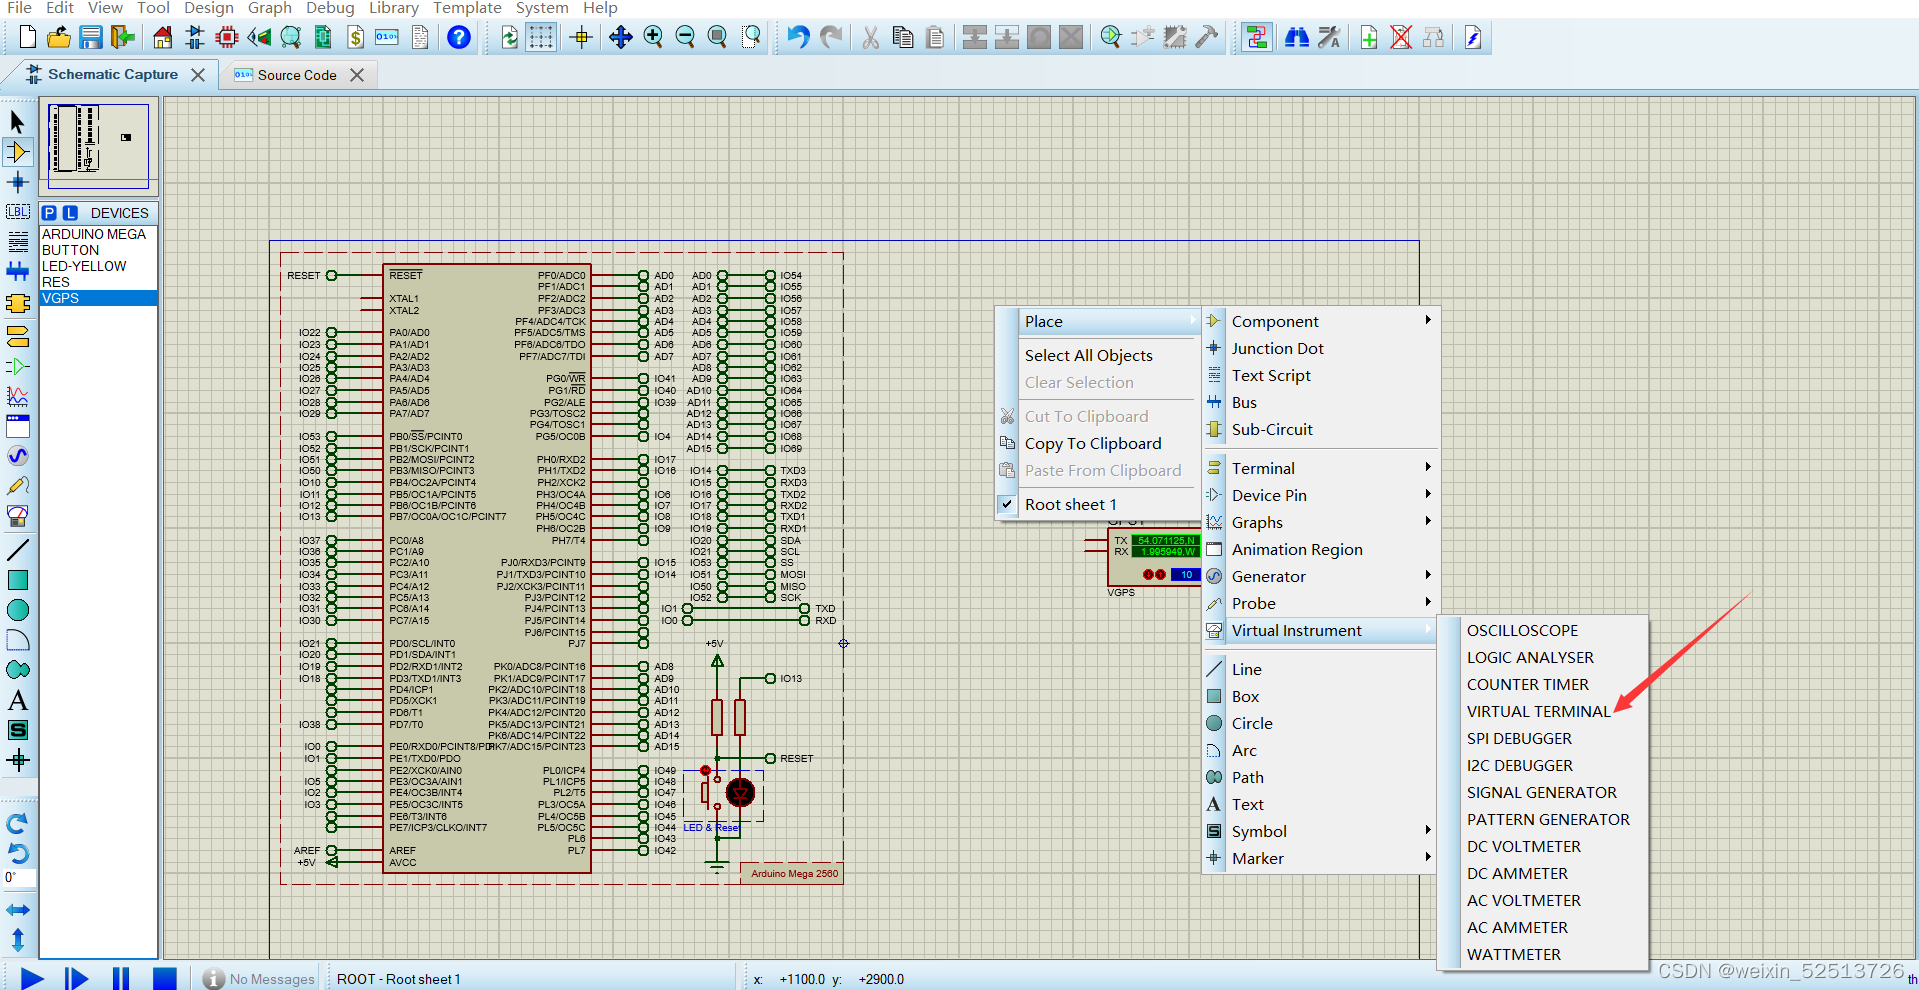Image resolution: width=1919 pixels, height=990 pixels.
Task: Select VIRTUAL TERMINAL from instrument list
Action: point(1538,712)
